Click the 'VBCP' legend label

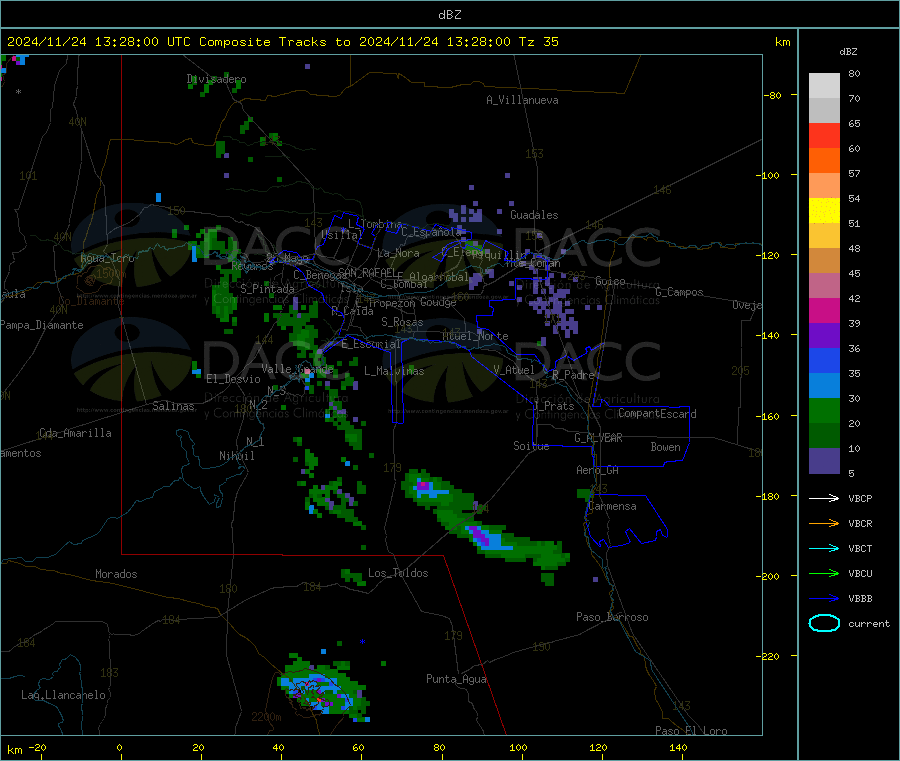pos(860,498)
